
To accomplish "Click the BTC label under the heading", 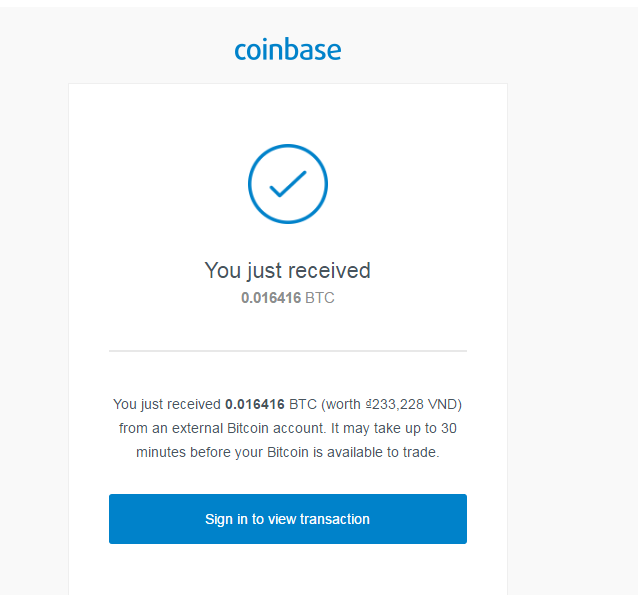I will click(x=320, y=298).
